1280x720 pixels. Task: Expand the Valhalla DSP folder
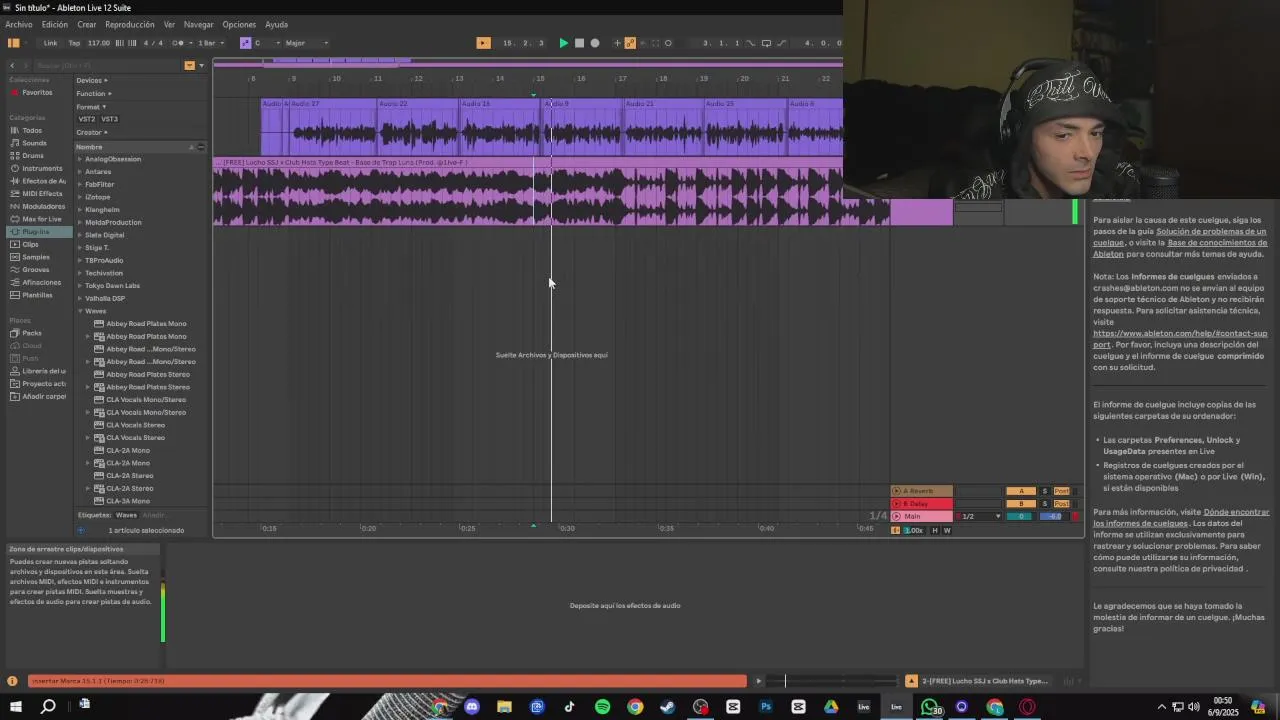point(80,298)
